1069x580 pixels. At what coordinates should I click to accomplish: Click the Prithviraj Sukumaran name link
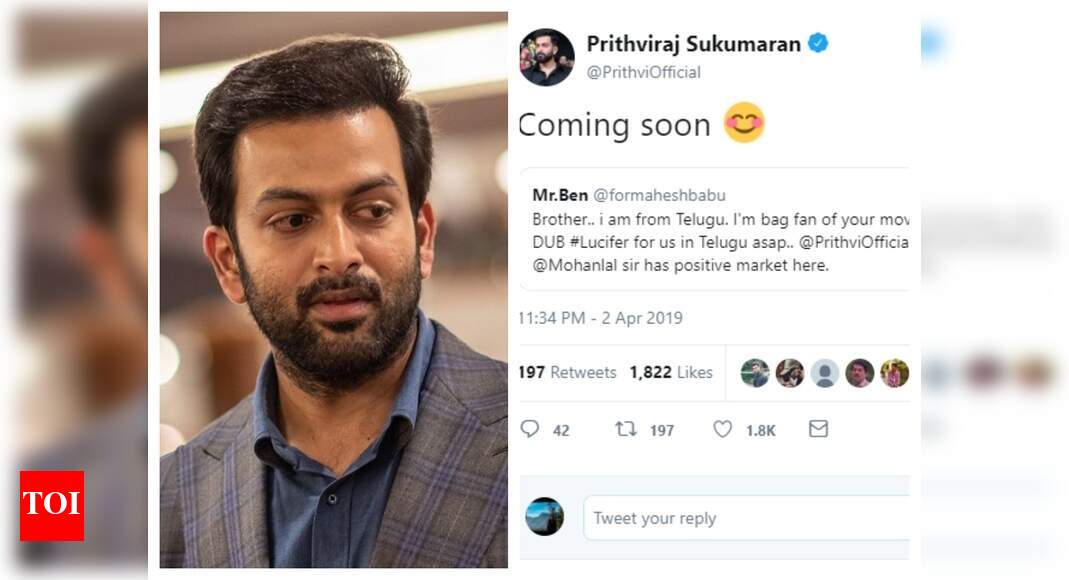(691, 44)
